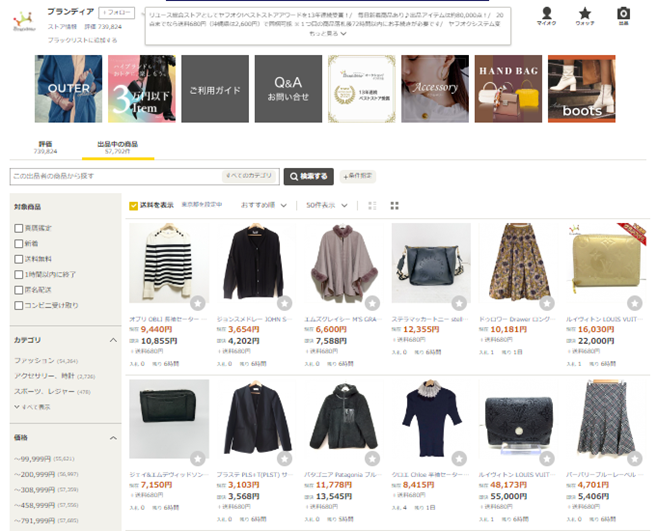
Task: Add the PLST jacket to watchlist
Action: point(285,458)
